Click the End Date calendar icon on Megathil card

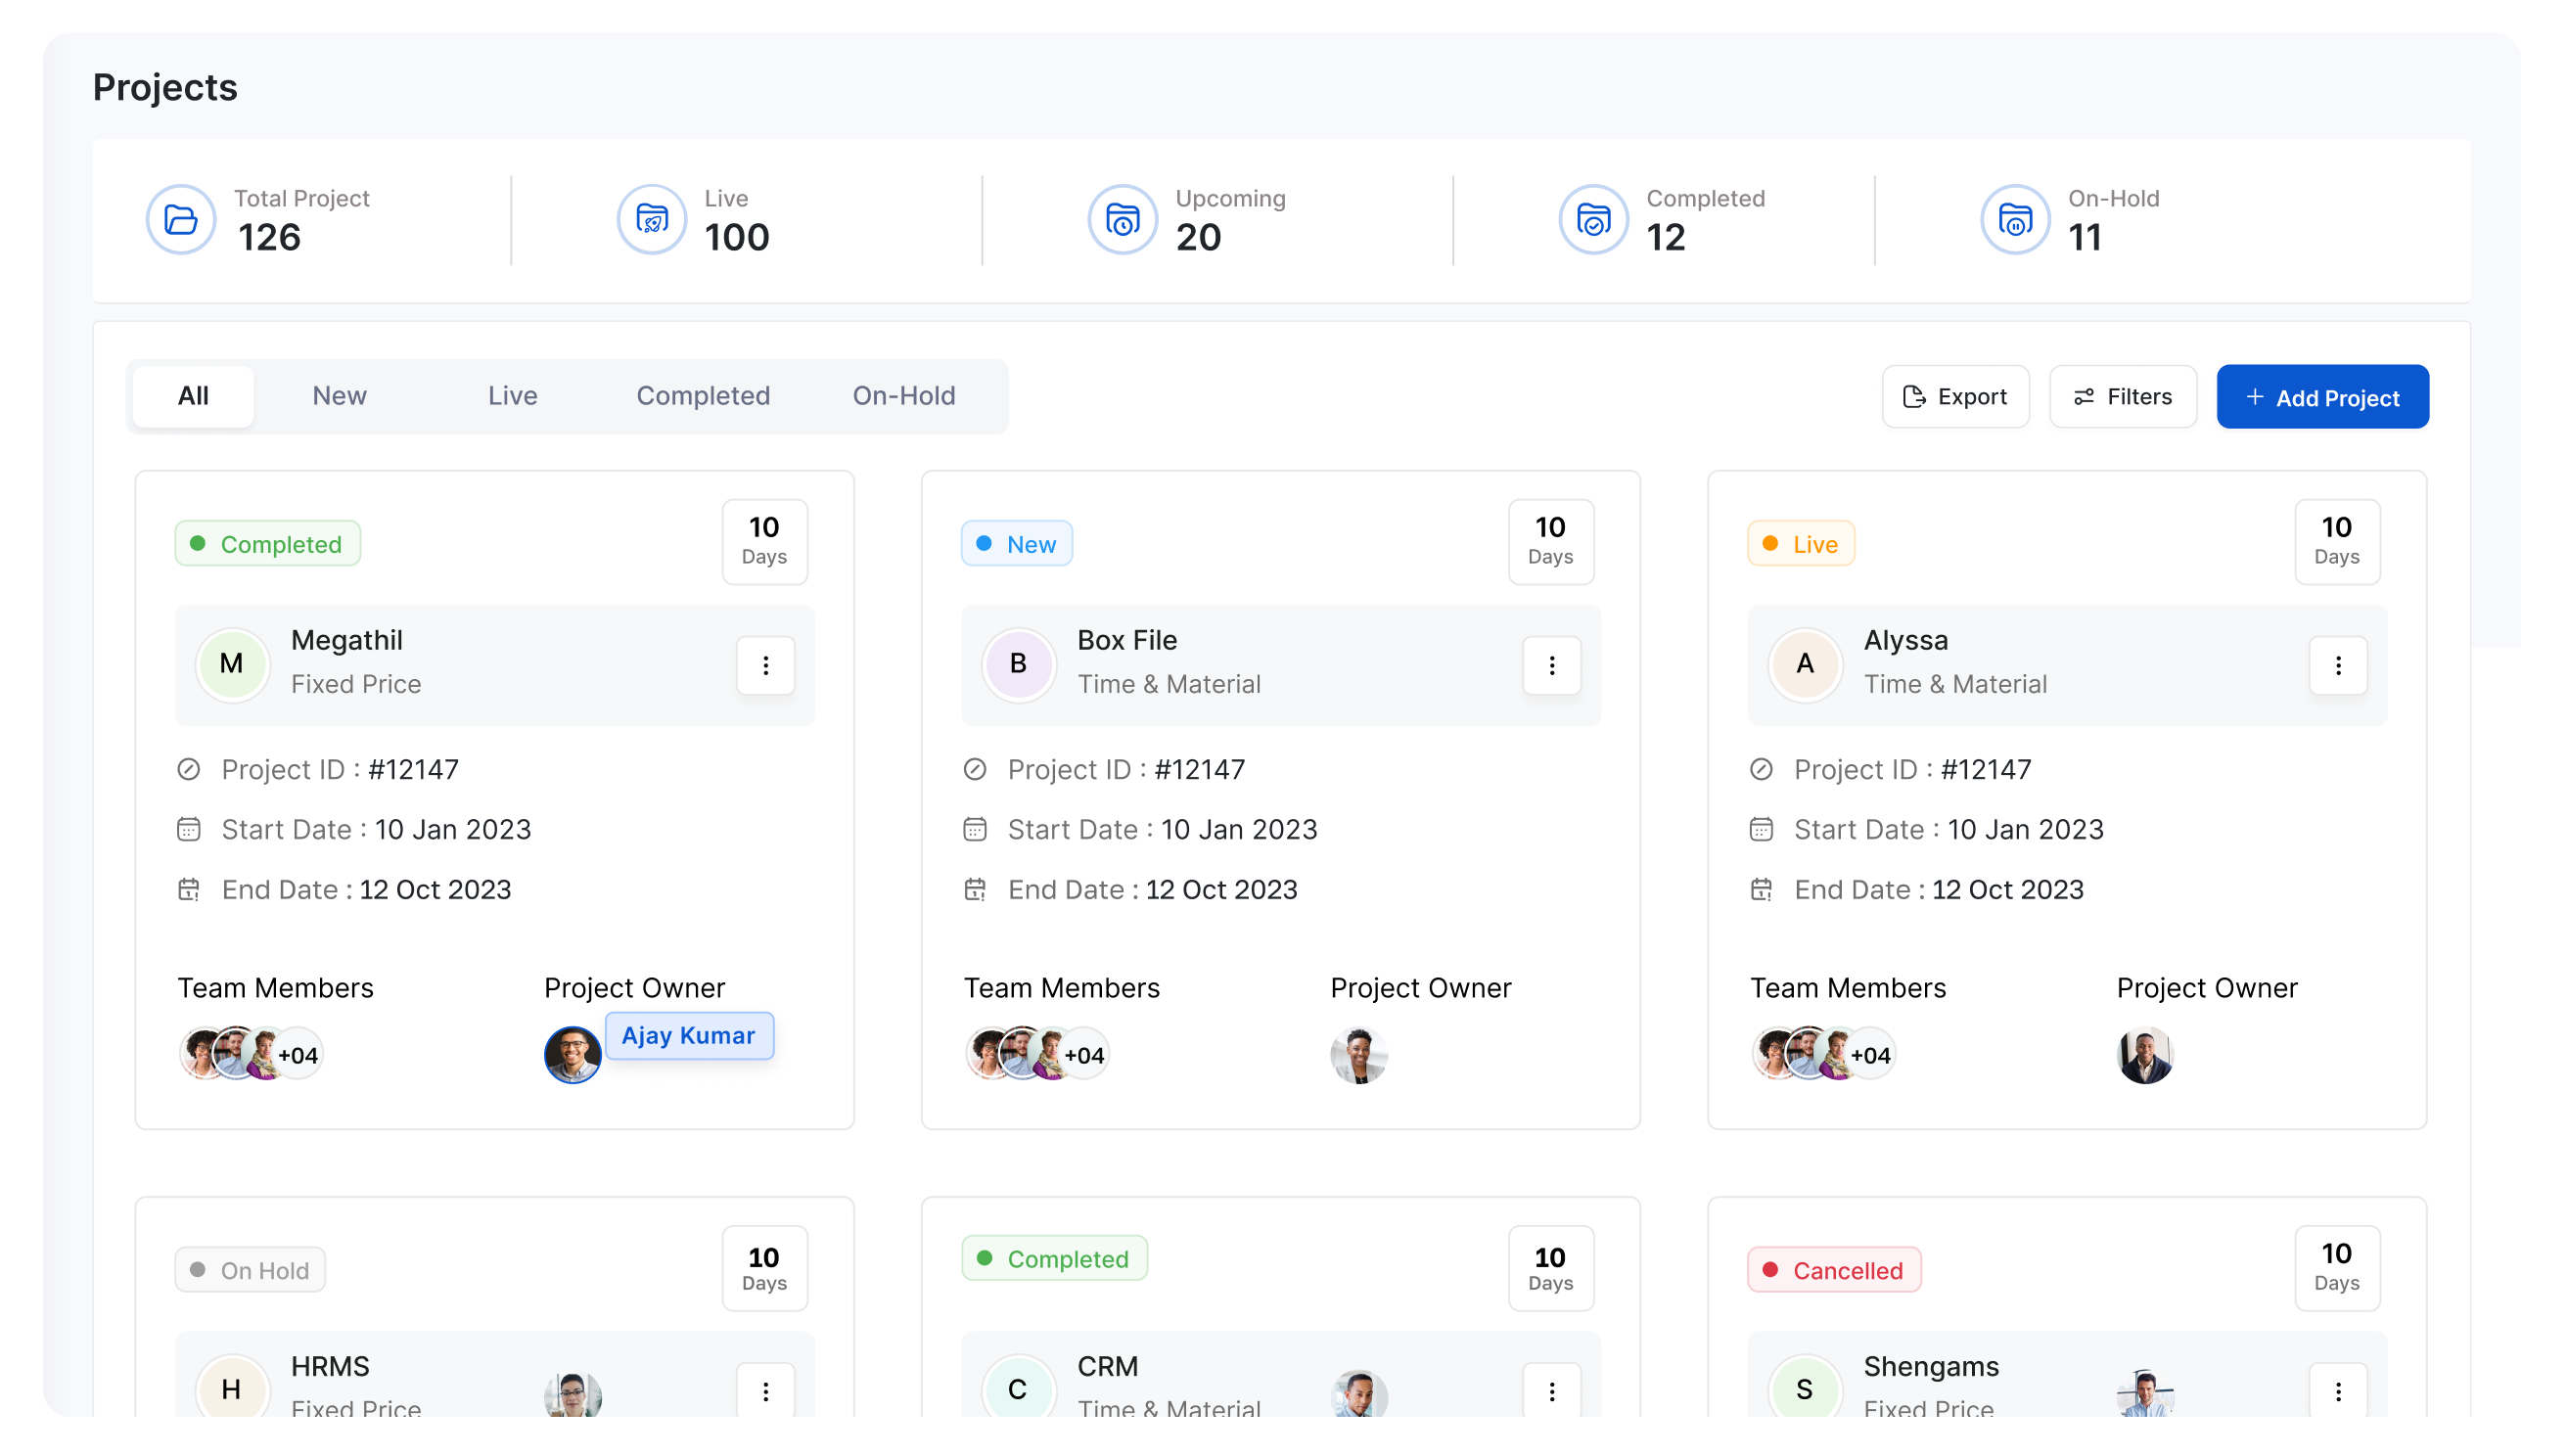pyautogui.click(x=189, y=889)
